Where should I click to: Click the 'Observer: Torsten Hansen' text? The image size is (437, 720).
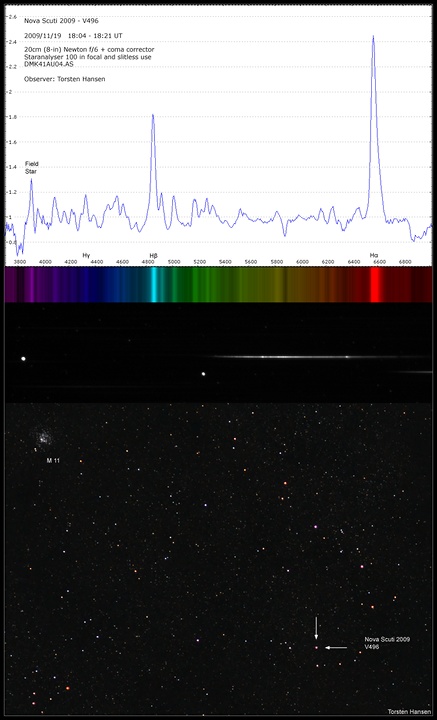point(65,79)
